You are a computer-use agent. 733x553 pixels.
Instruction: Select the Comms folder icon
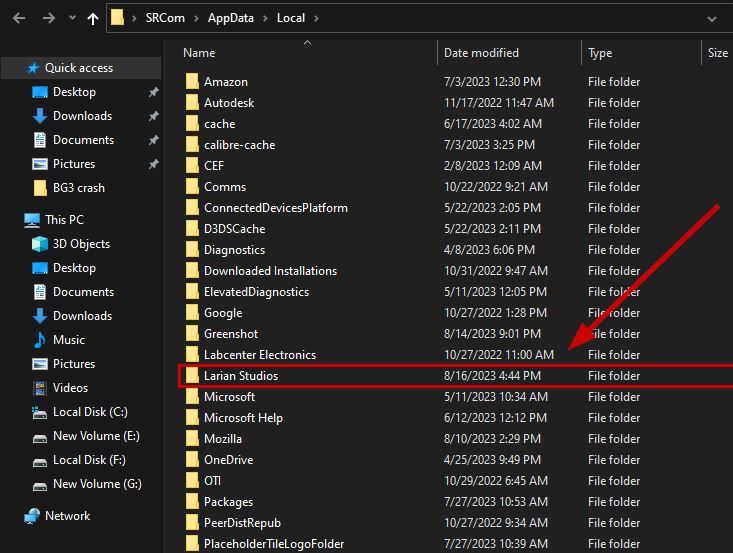pyautogui.click(x=192, y=187)
